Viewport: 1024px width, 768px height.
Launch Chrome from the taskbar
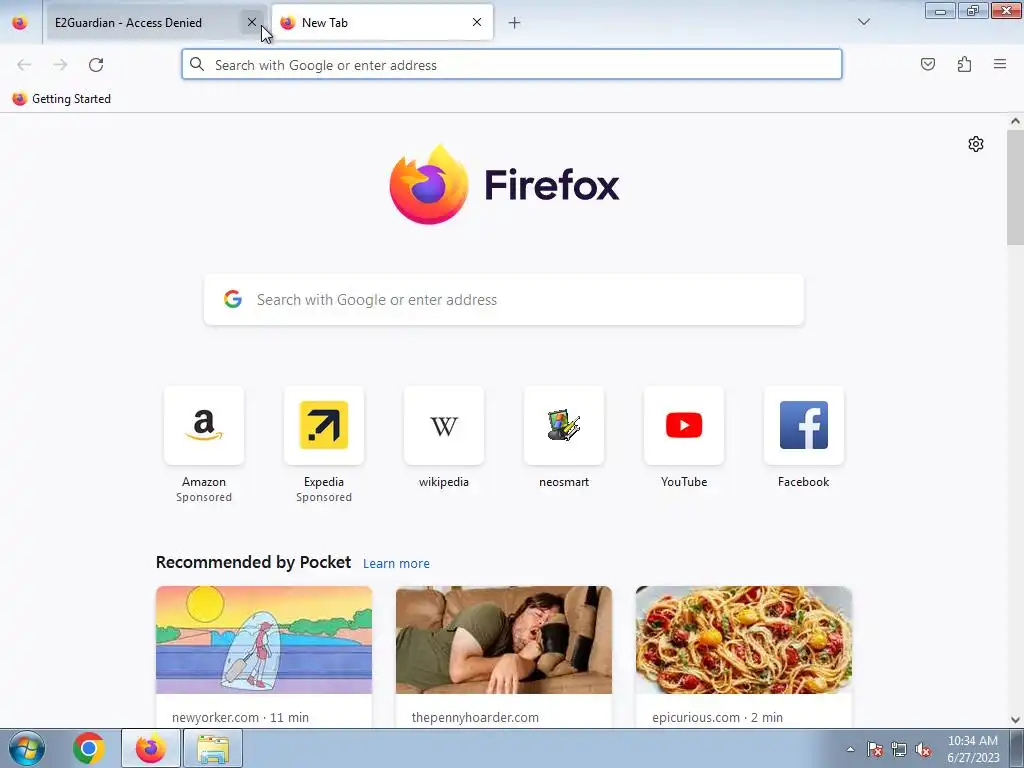pyautogui.click(x=89, y=748)
